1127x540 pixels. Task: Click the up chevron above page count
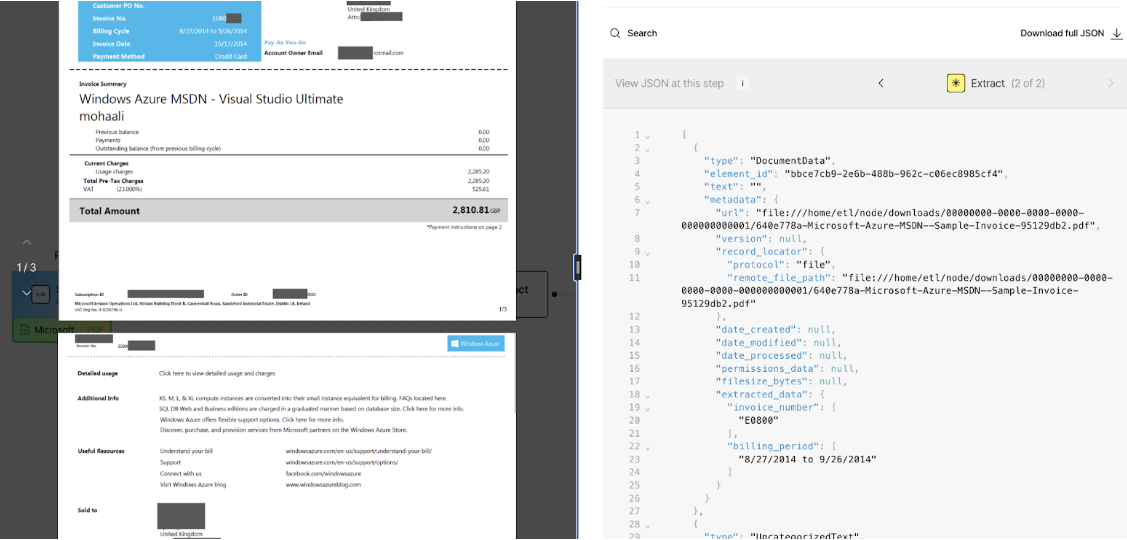[x=27, y=243]
